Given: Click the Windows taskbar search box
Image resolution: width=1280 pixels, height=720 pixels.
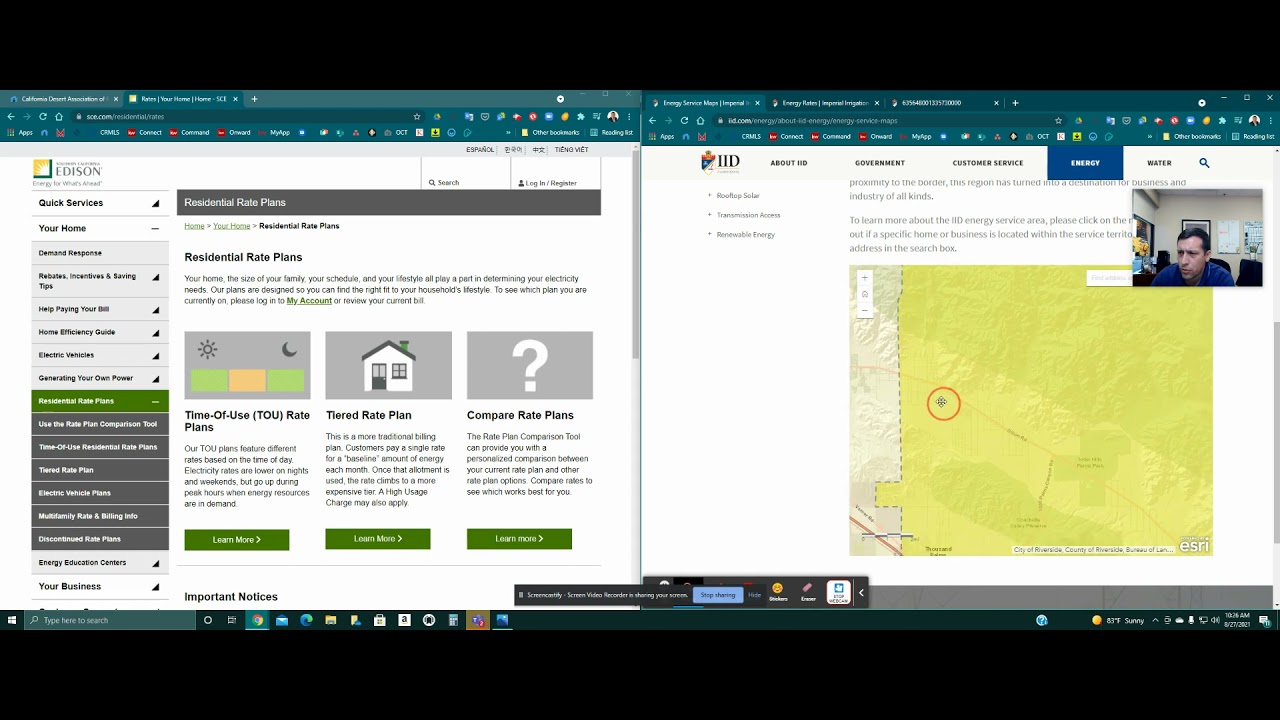Looking at the screenshot, I should (110, 620).
